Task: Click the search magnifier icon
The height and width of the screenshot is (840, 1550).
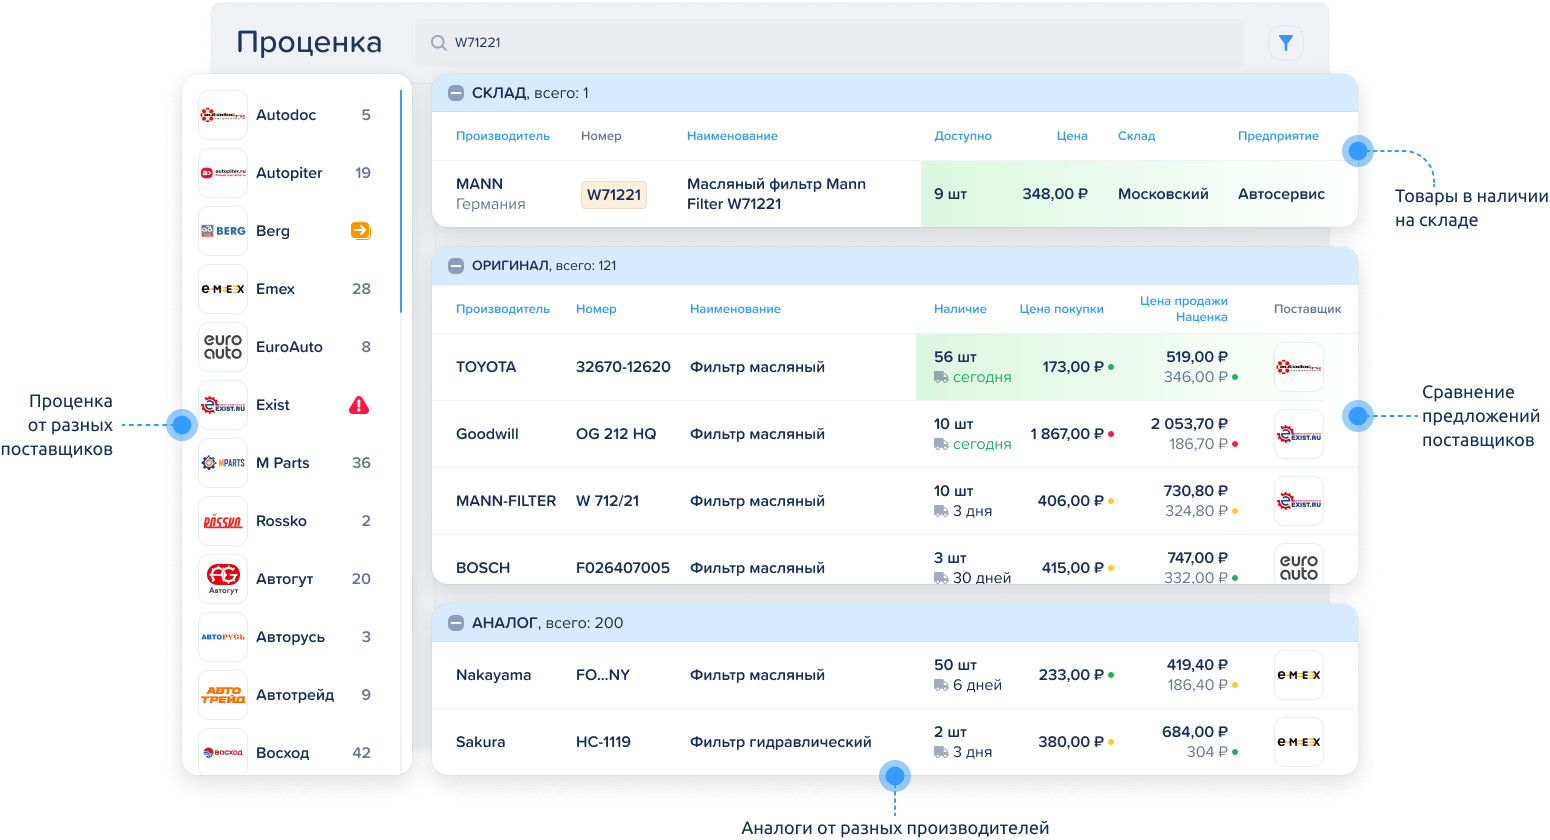Action: coord(438,43)
